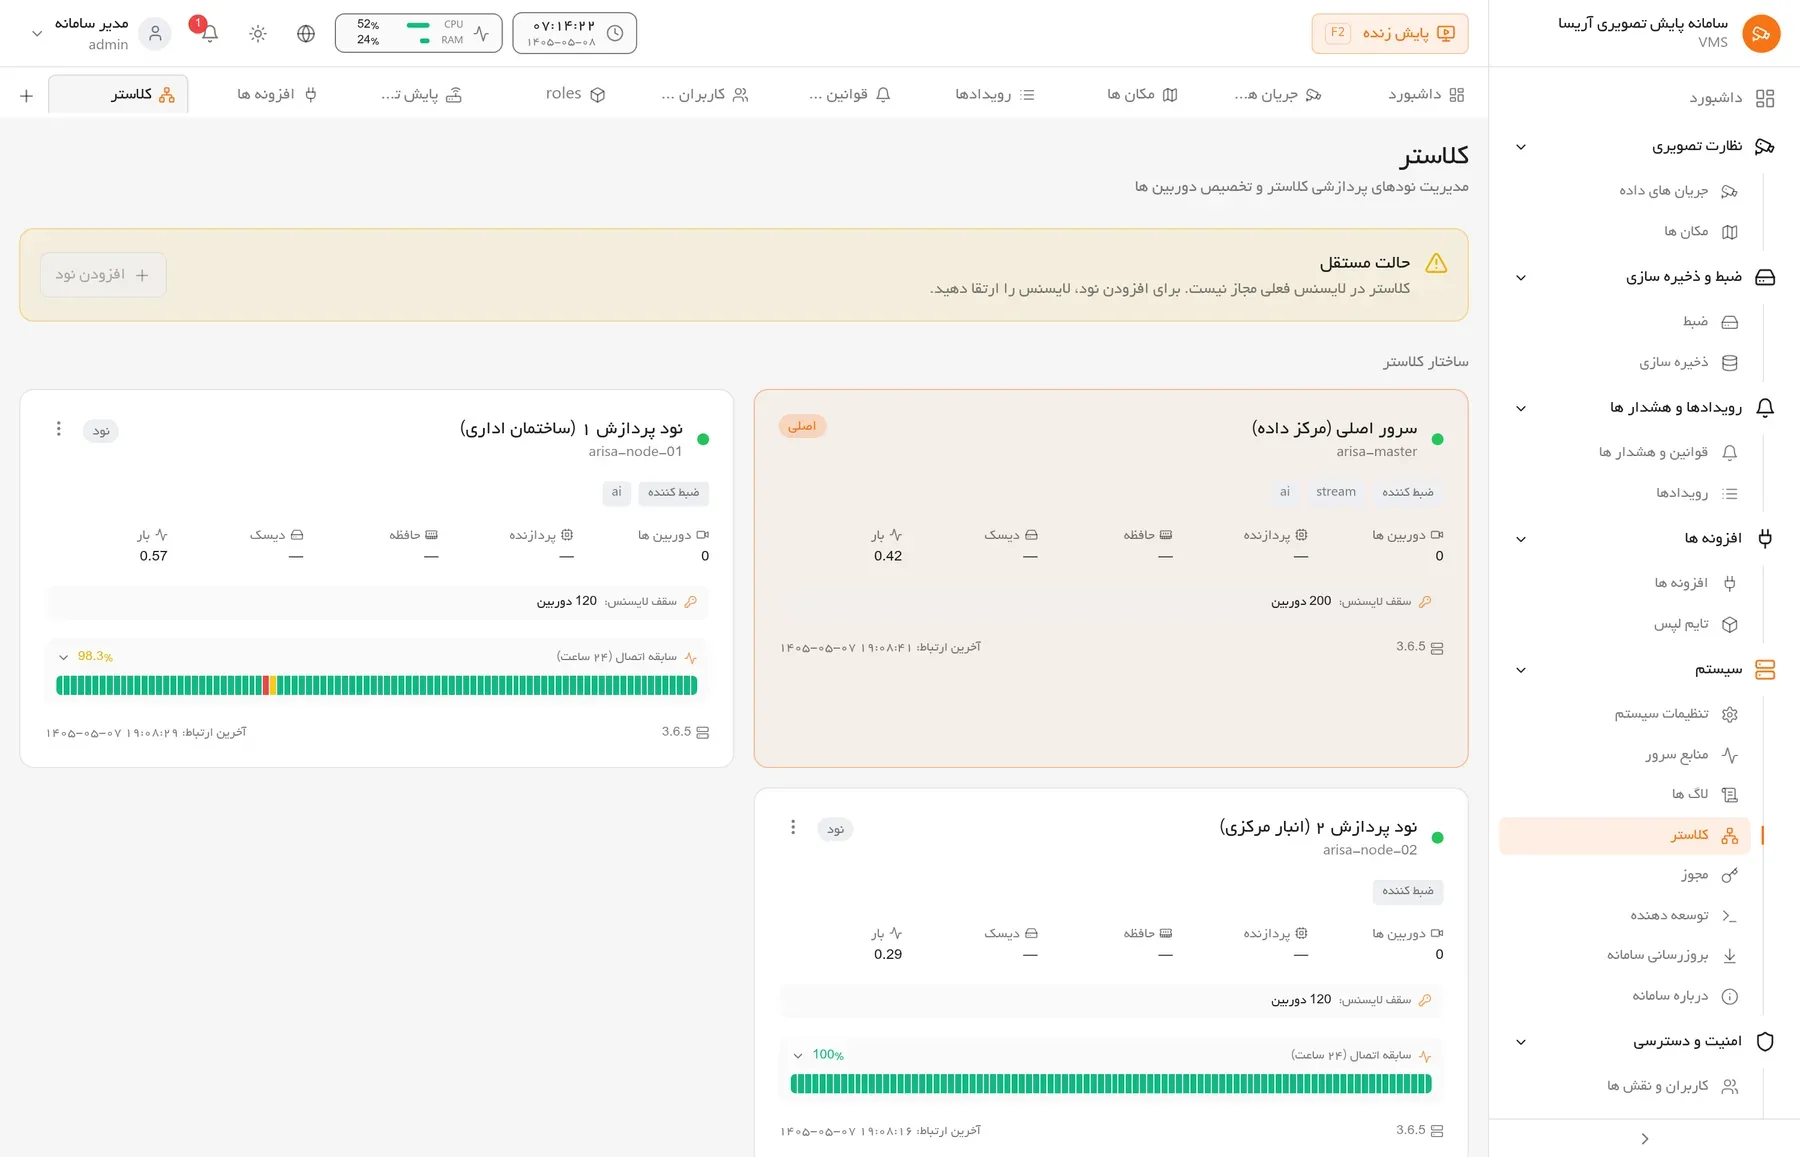Expand connection history 100% chevron

[798, 1055]
